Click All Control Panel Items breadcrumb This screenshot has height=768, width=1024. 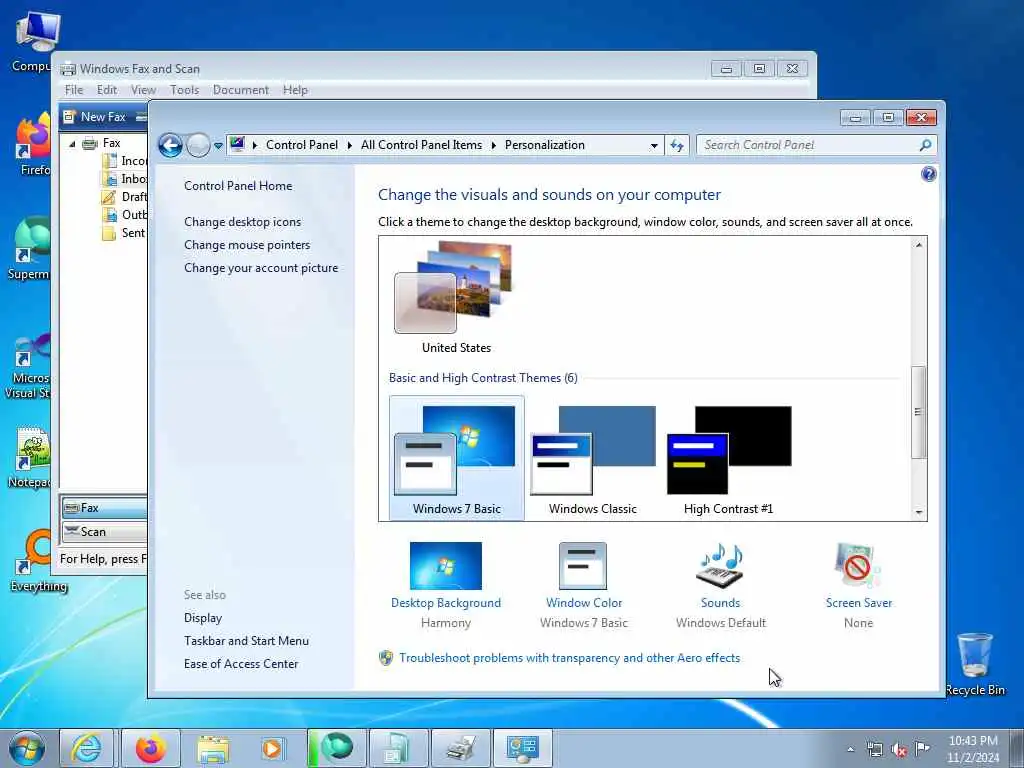[x=421, y=145]
